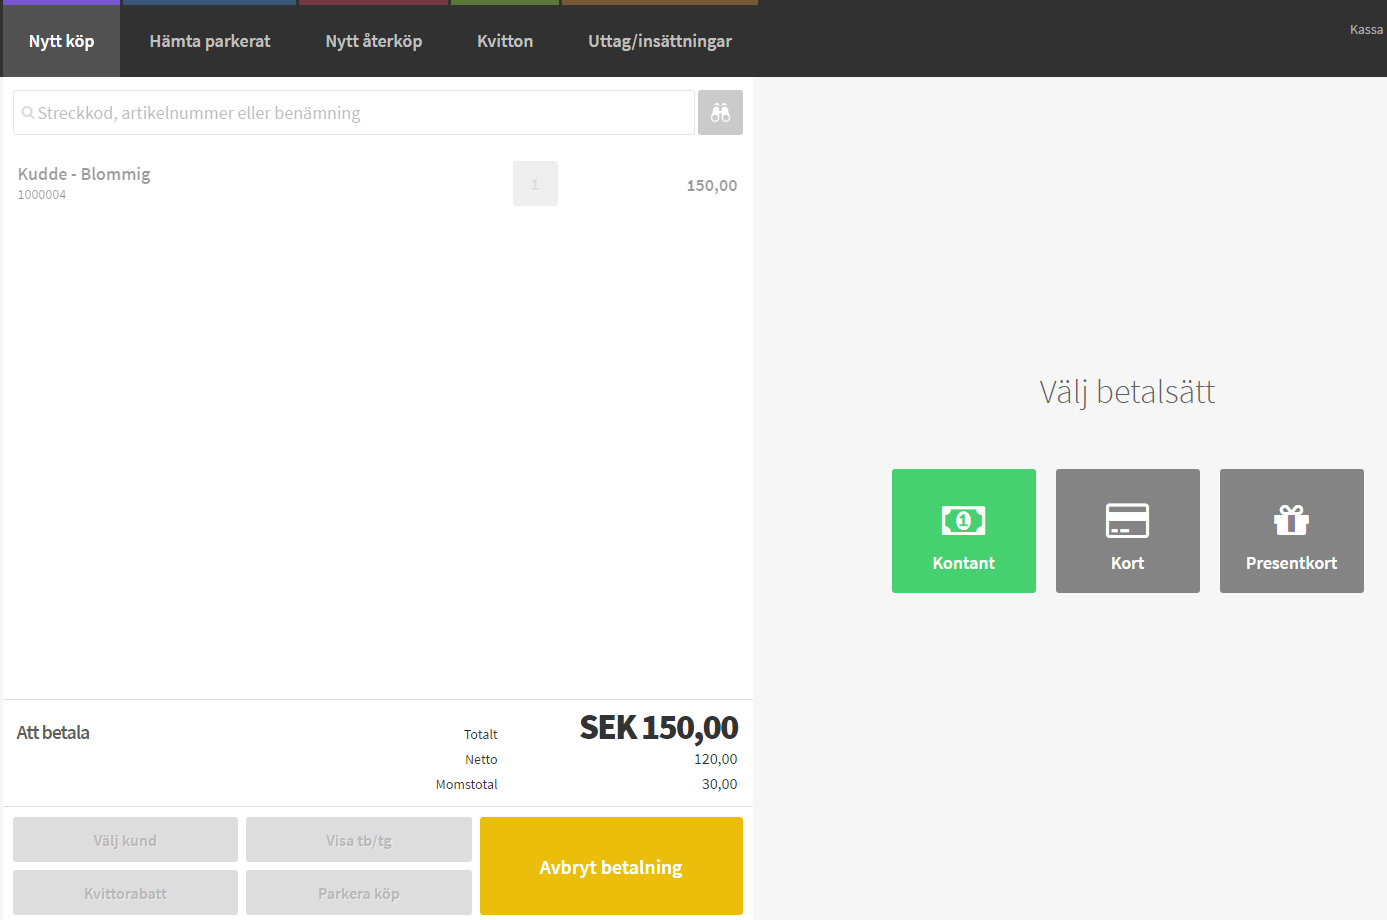The height and width of the screenshot is (920, 1387).
Task: Click the Visa tb/tg button
Action: click(358, 840)
